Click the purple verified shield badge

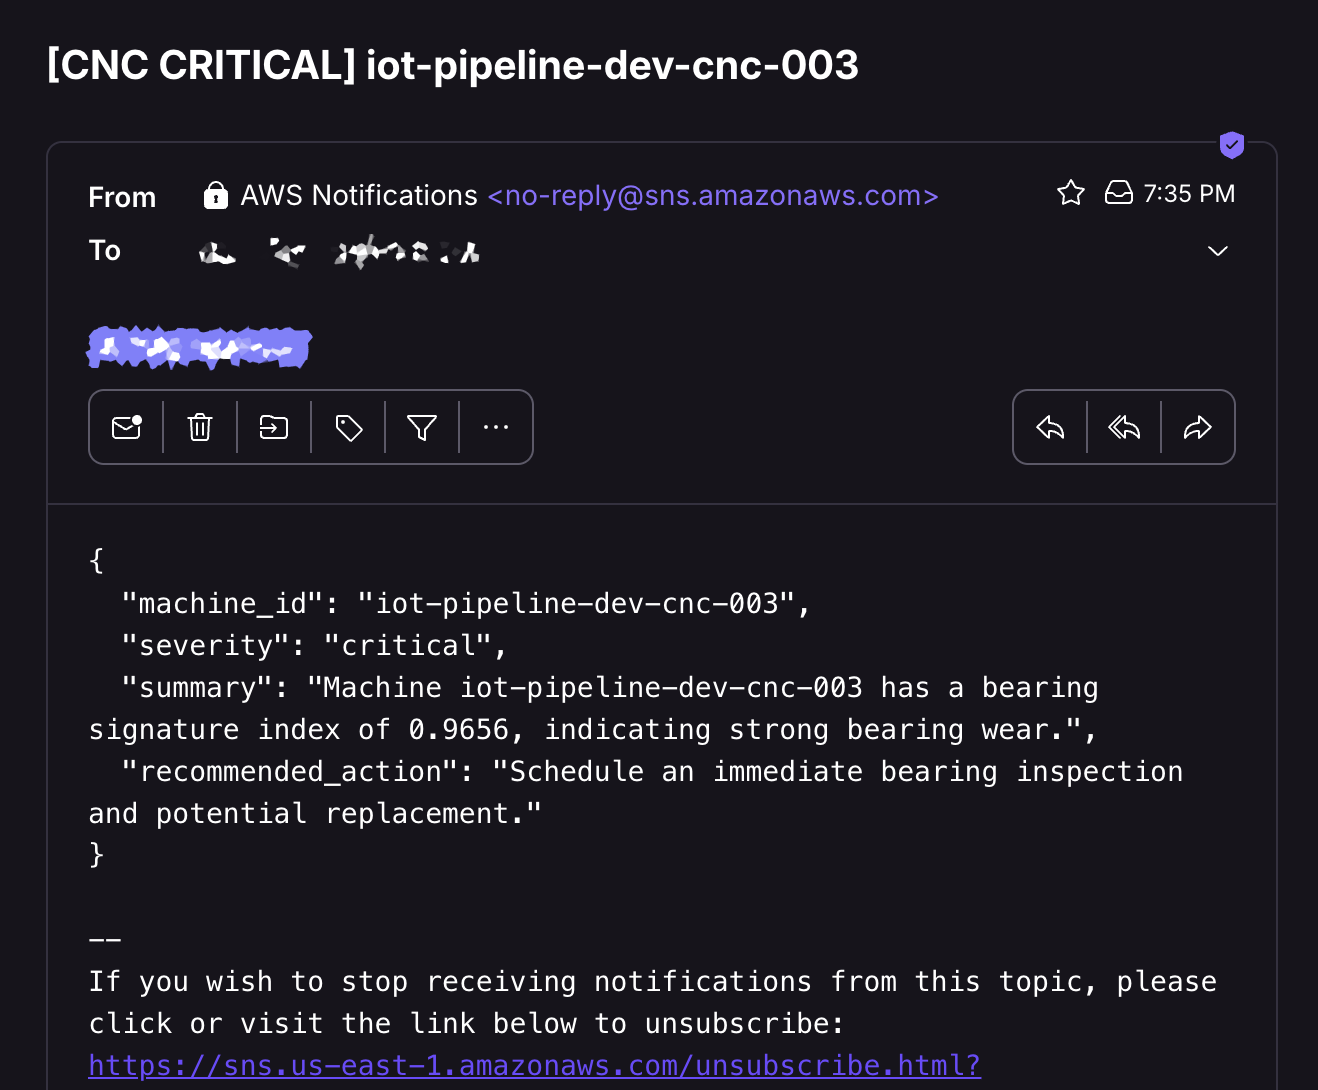[1232, 145]
